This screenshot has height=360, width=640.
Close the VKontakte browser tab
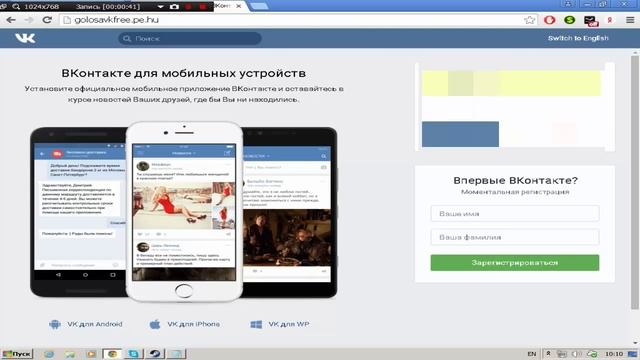pos(238,6)
